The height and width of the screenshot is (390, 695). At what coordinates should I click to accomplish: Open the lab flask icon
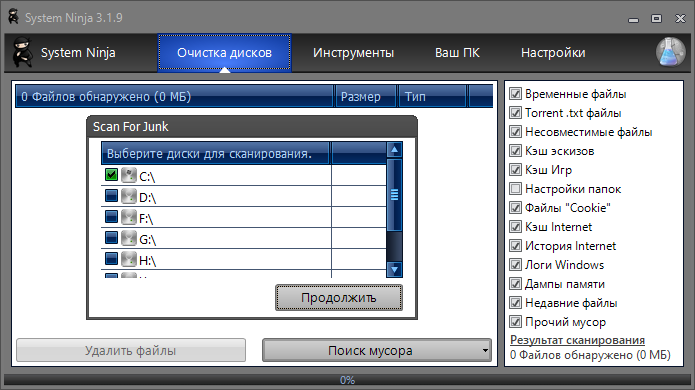671,52
